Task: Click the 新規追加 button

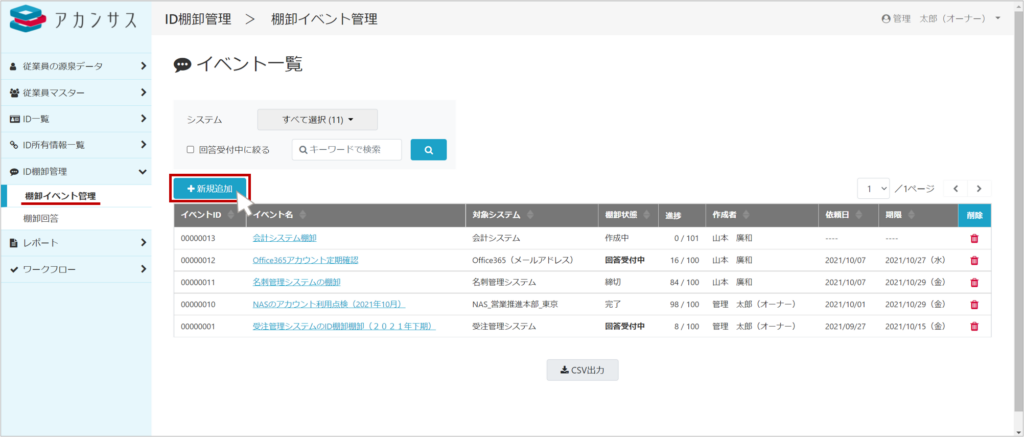Action: coord(209,188)
